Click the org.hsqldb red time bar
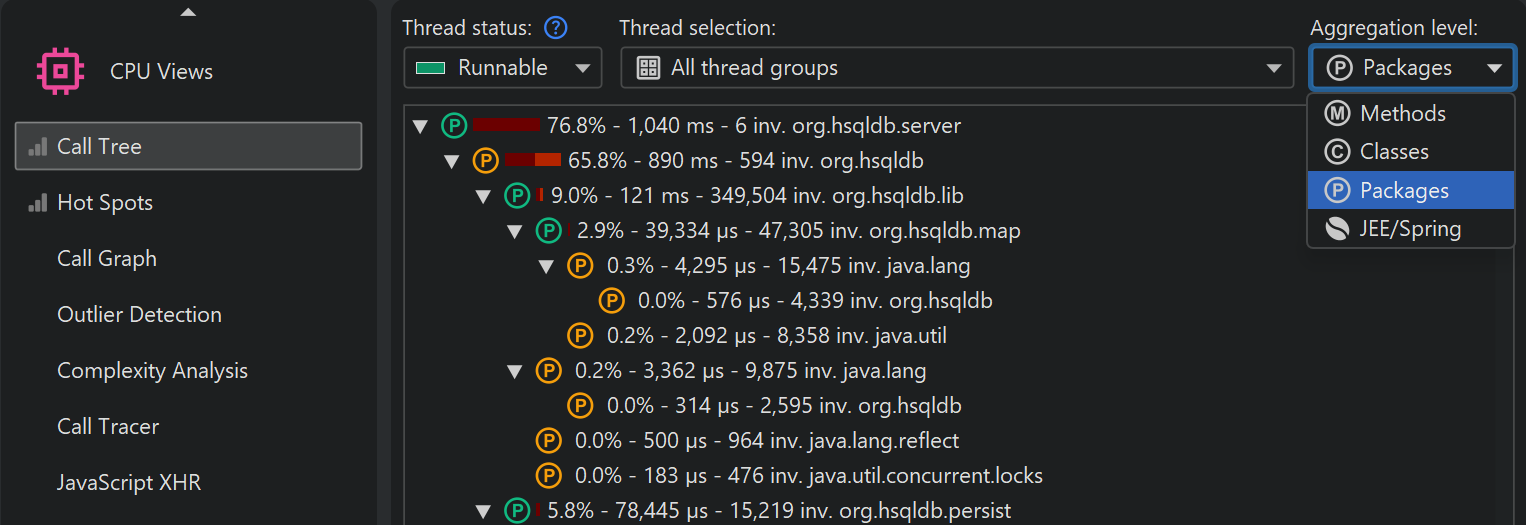 (533, 160)
